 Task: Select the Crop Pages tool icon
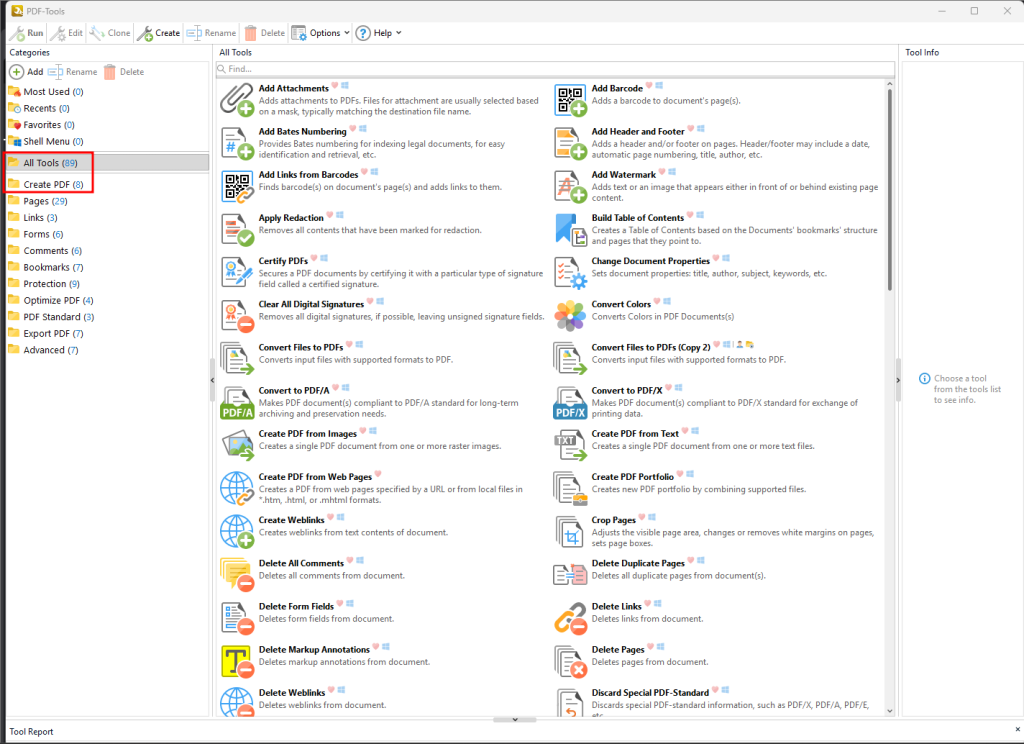pos(570,532)
